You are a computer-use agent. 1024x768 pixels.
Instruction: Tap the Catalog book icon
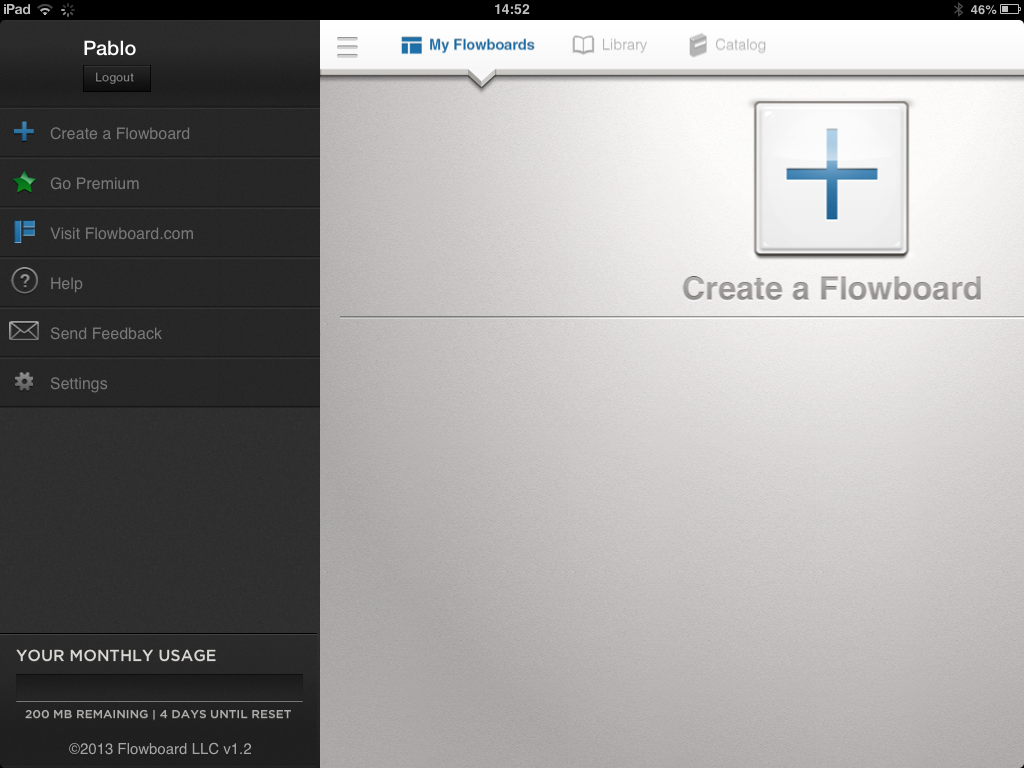click(698, 44)
